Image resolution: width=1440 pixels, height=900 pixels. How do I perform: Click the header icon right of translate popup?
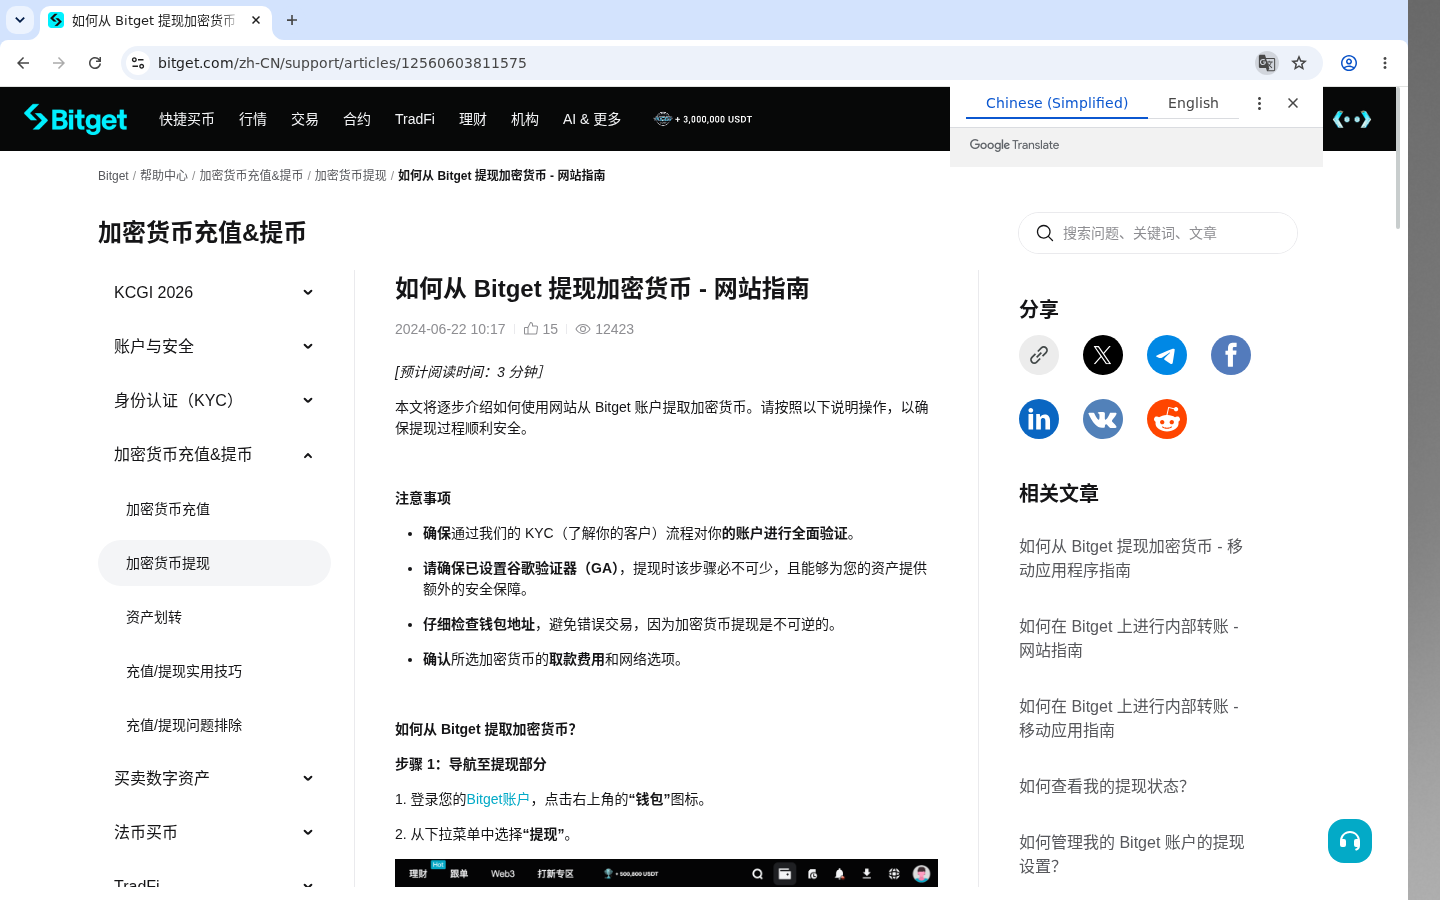point(1352,119)
